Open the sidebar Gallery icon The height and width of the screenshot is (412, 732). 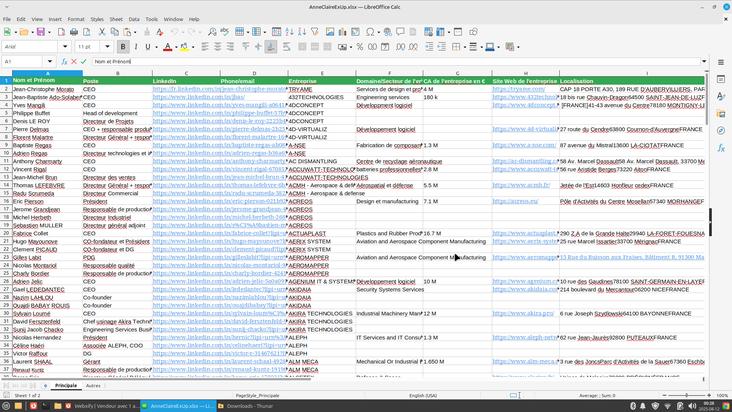721,113
